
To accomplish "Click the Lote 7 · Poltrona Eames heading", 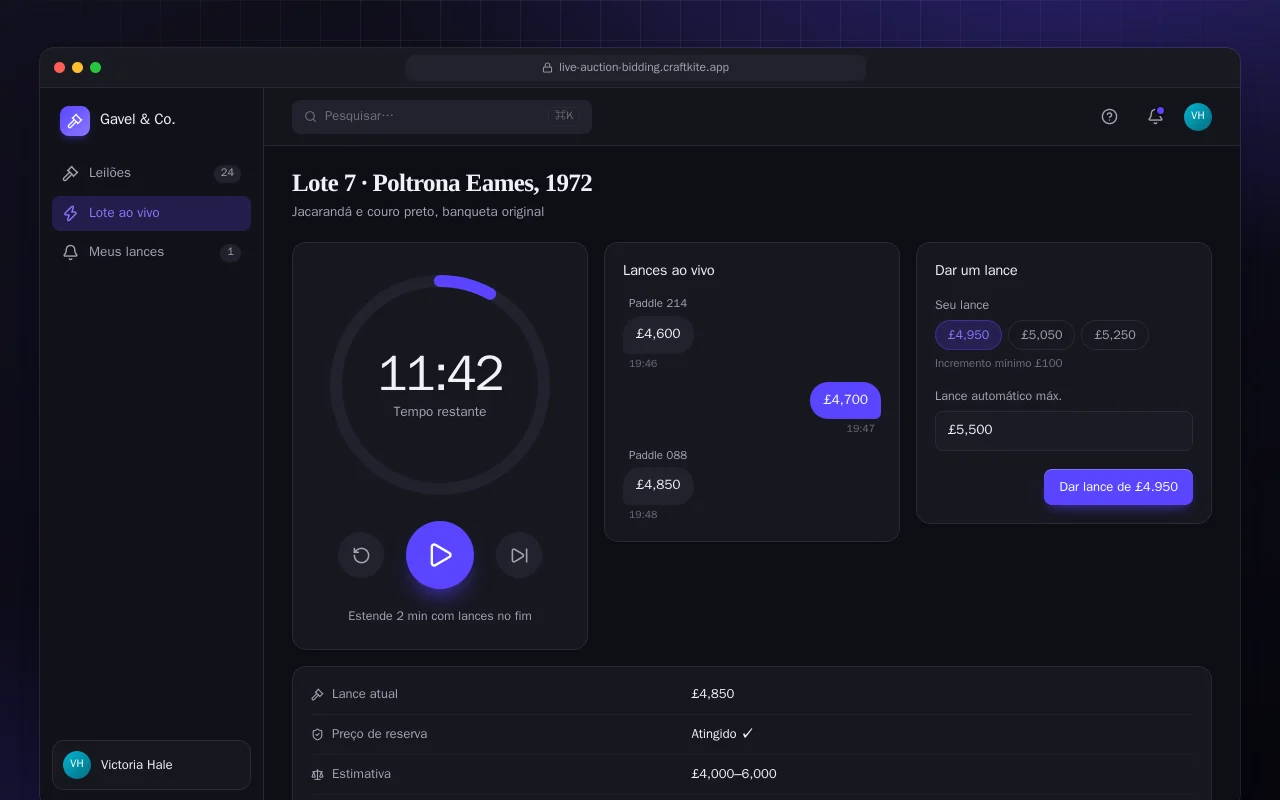I will tap(442, 183).
